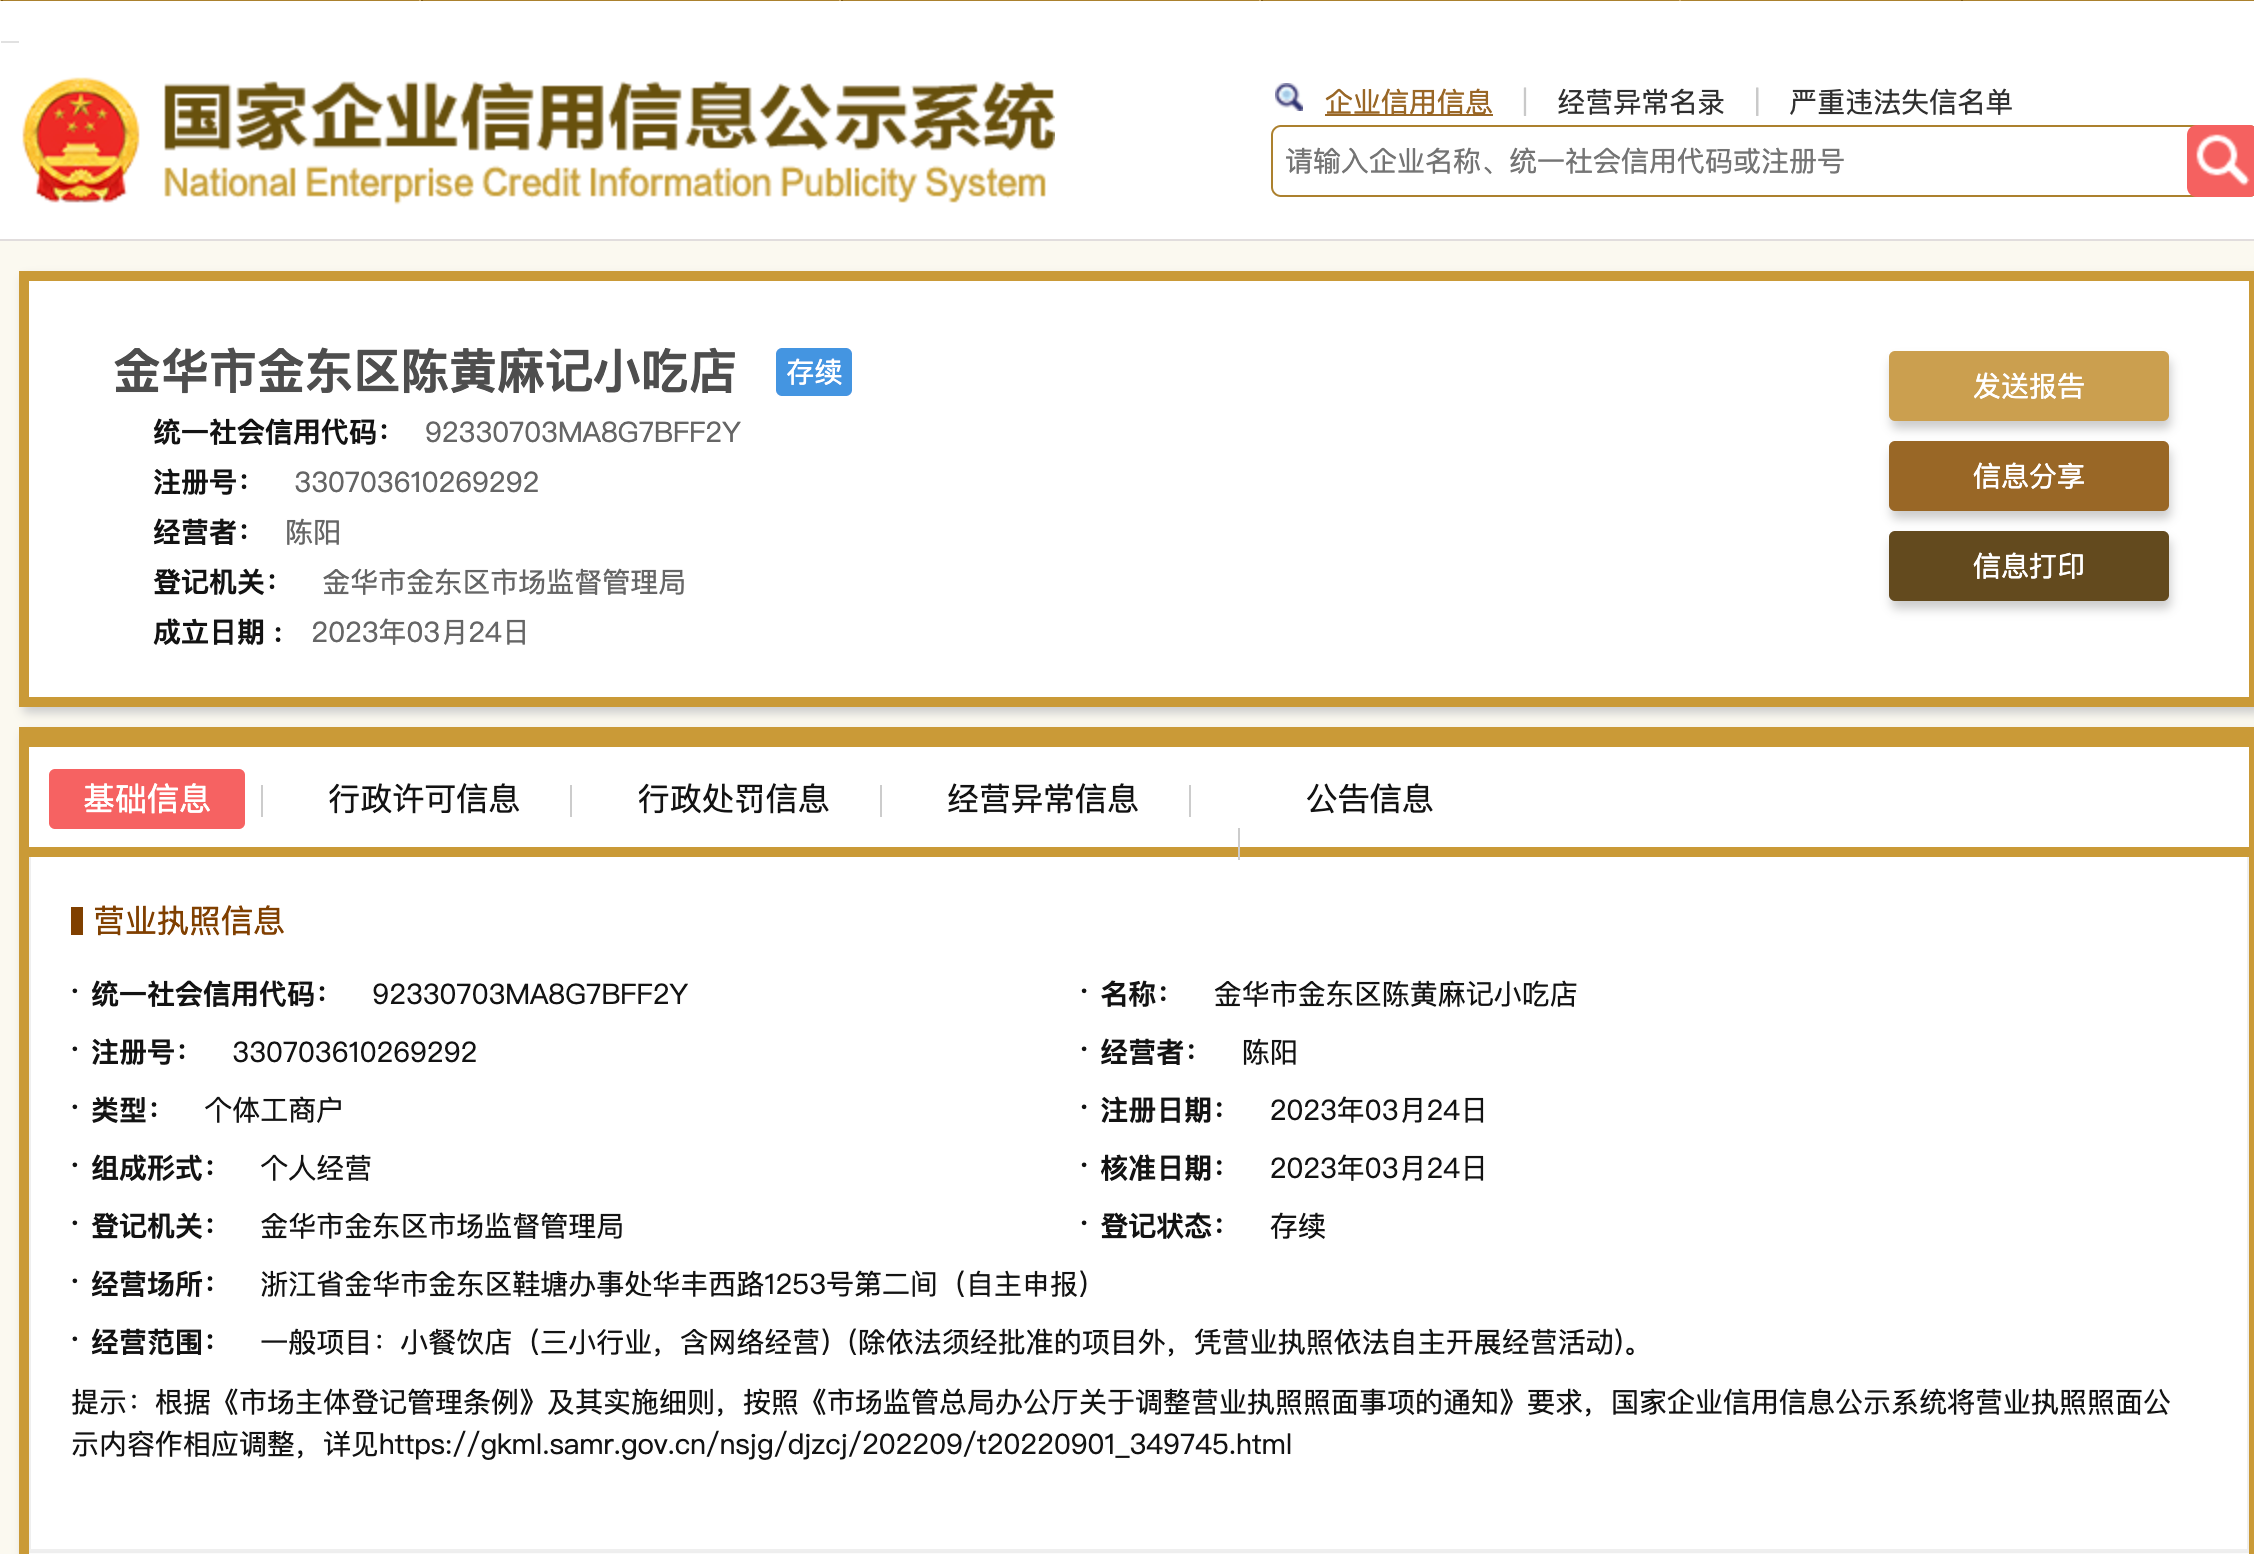This screenshot has width=2254, height=1554.
Task: Click the national emblem logo
Action: coord(80,141)
